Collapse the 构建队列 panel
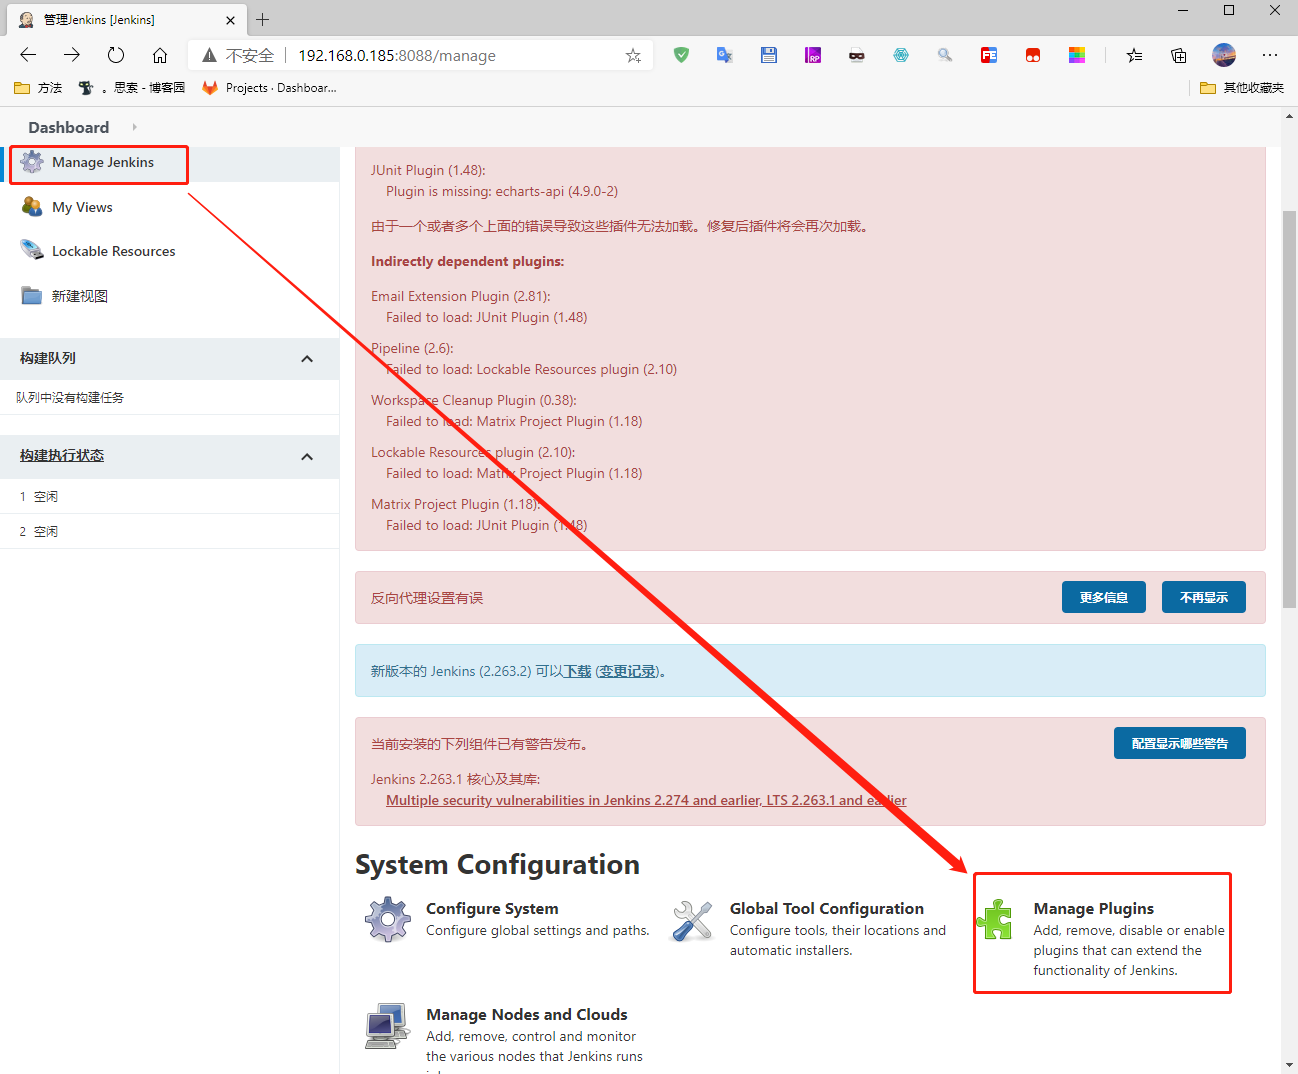Screen dimensions: 1298x1074 (307, 359)
